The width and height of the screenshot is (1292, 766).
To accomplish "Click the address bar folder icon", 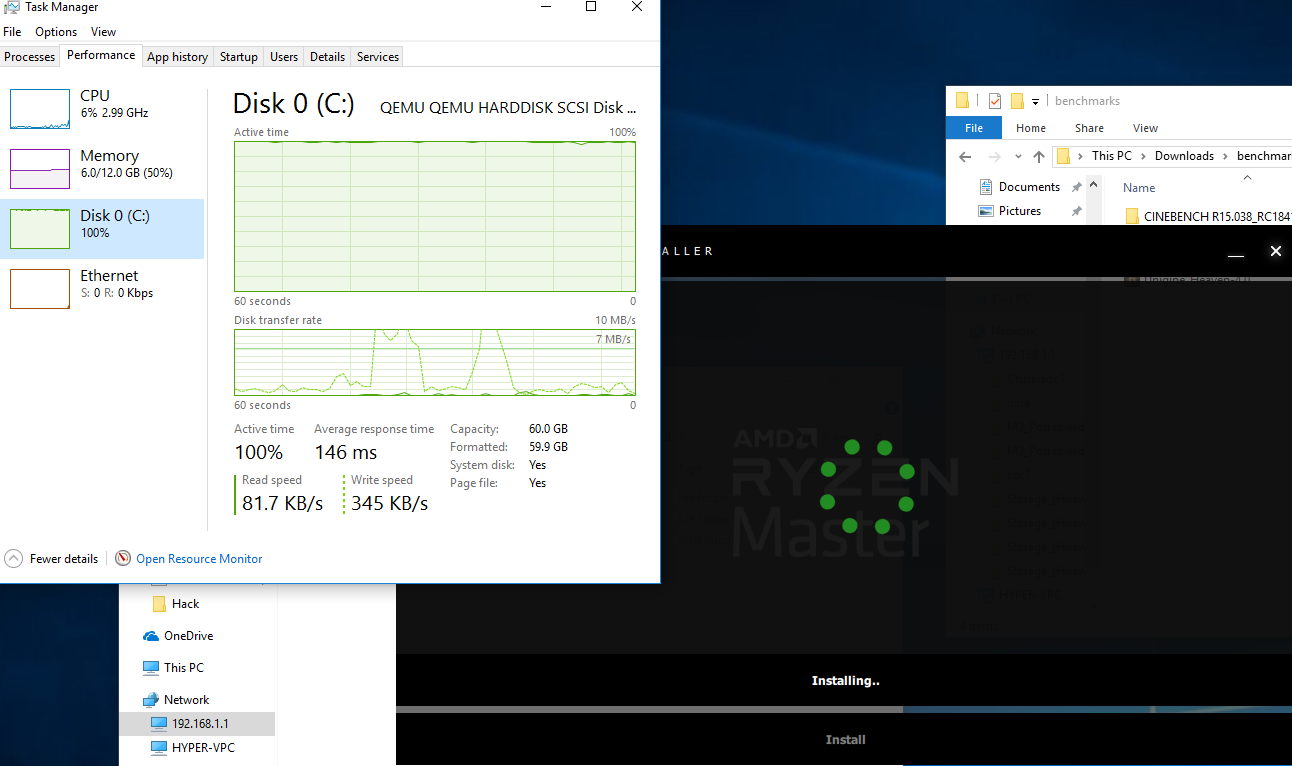I will (1063, 156).
